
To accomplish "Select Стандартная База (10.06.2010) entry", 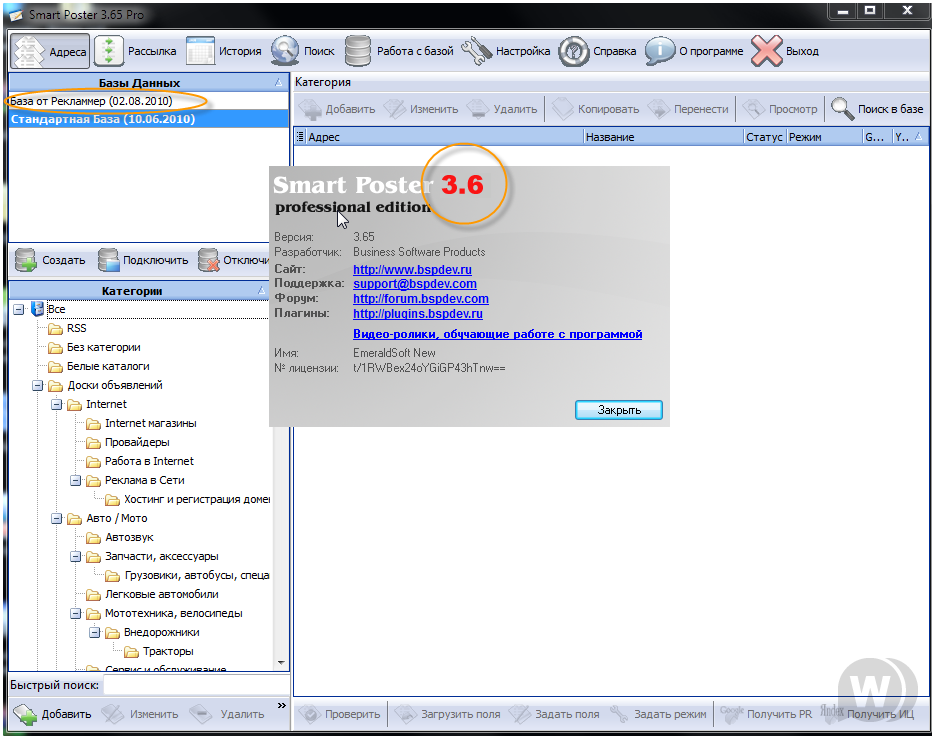I will (148, 119).
